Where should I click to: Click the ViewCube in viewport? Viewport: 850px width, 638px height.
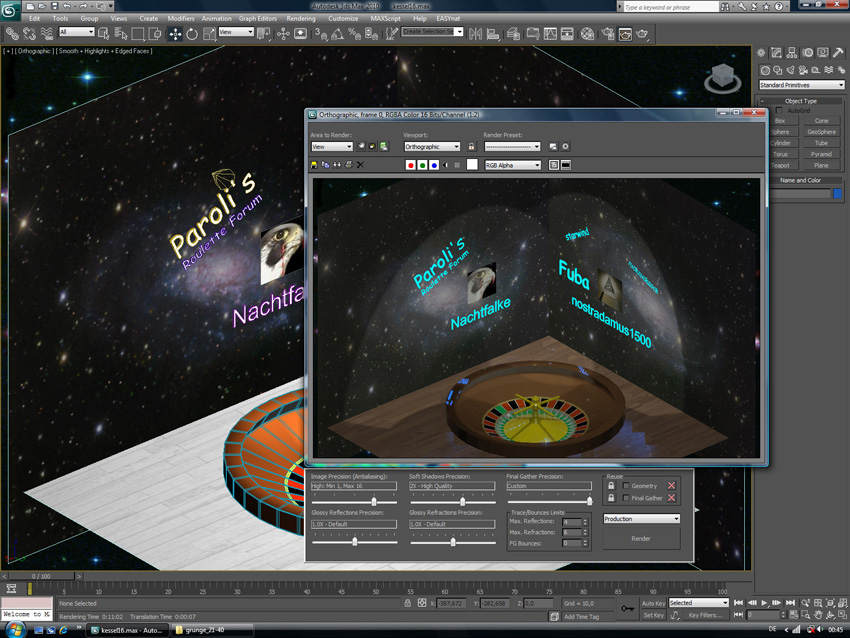[x=723, y=77]
